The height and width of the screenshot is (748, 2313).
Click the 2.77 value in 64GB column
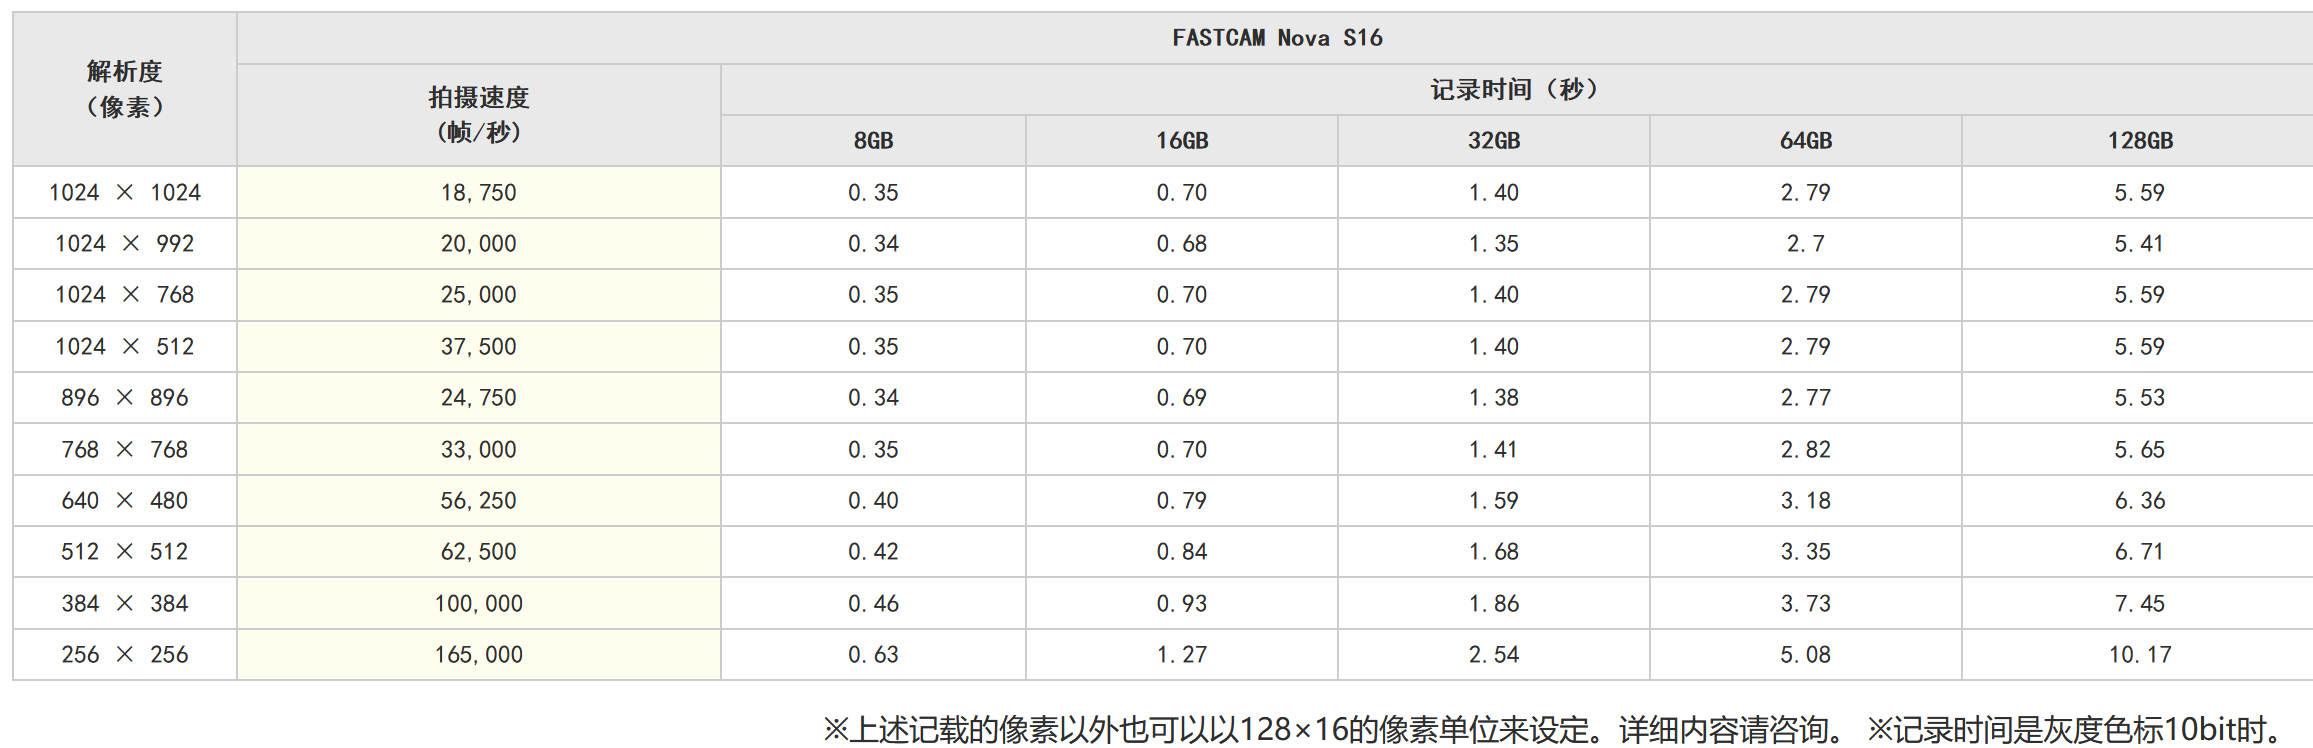pyautogui.click(x=1806, y=398)
